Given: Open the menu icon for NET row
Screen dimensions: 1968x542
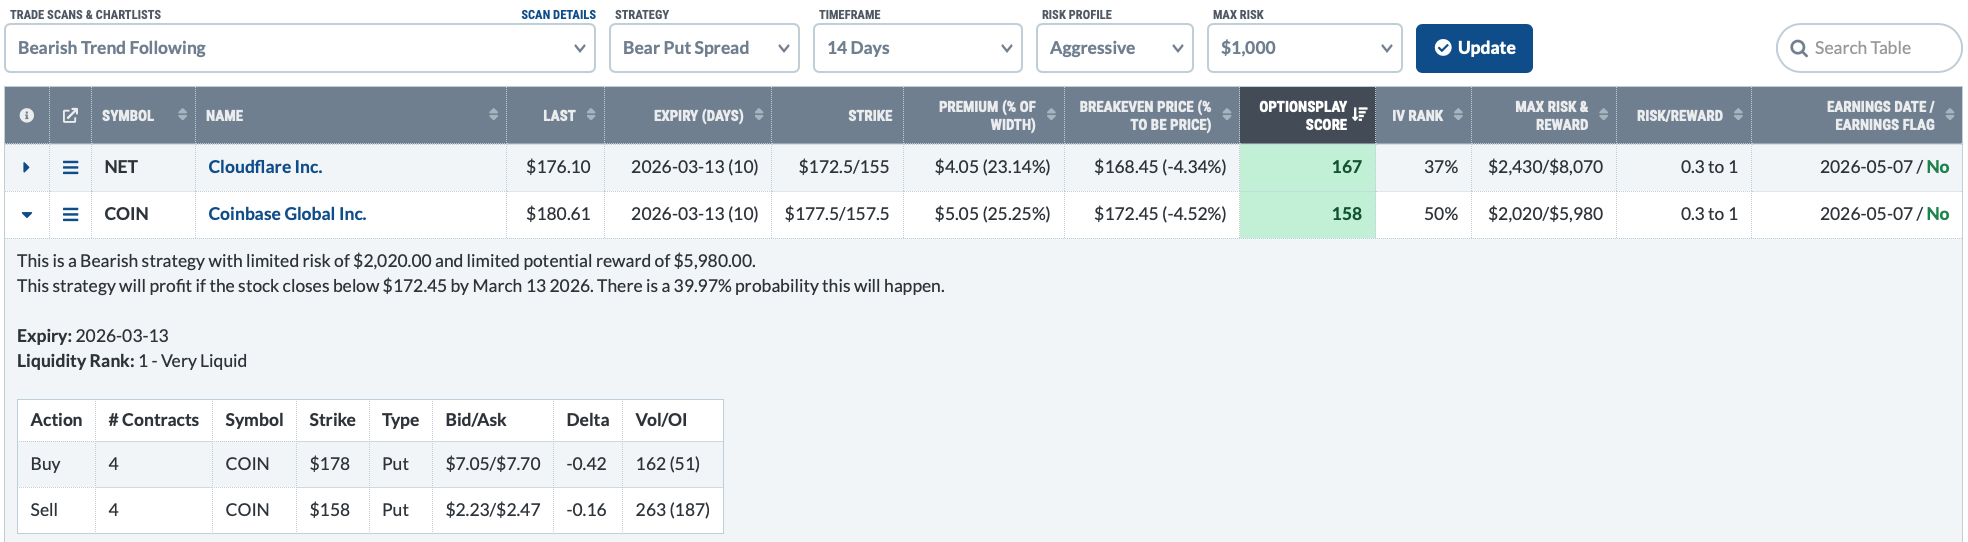Looking at the screenshot, I should [70, 167].
